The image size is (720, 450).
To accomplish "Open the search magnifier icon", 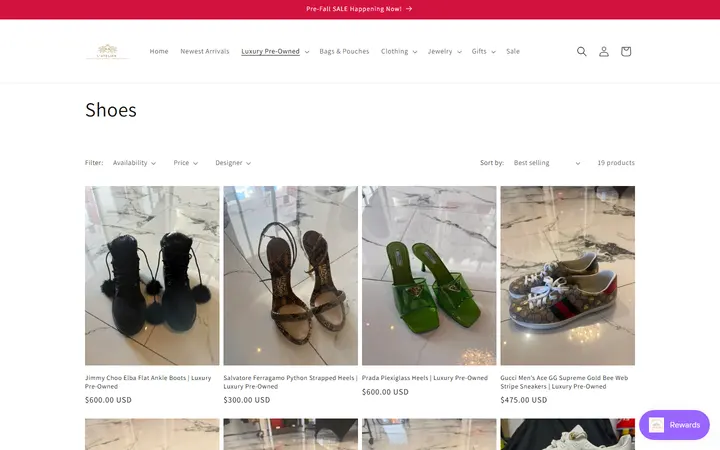I will point(581,51).
